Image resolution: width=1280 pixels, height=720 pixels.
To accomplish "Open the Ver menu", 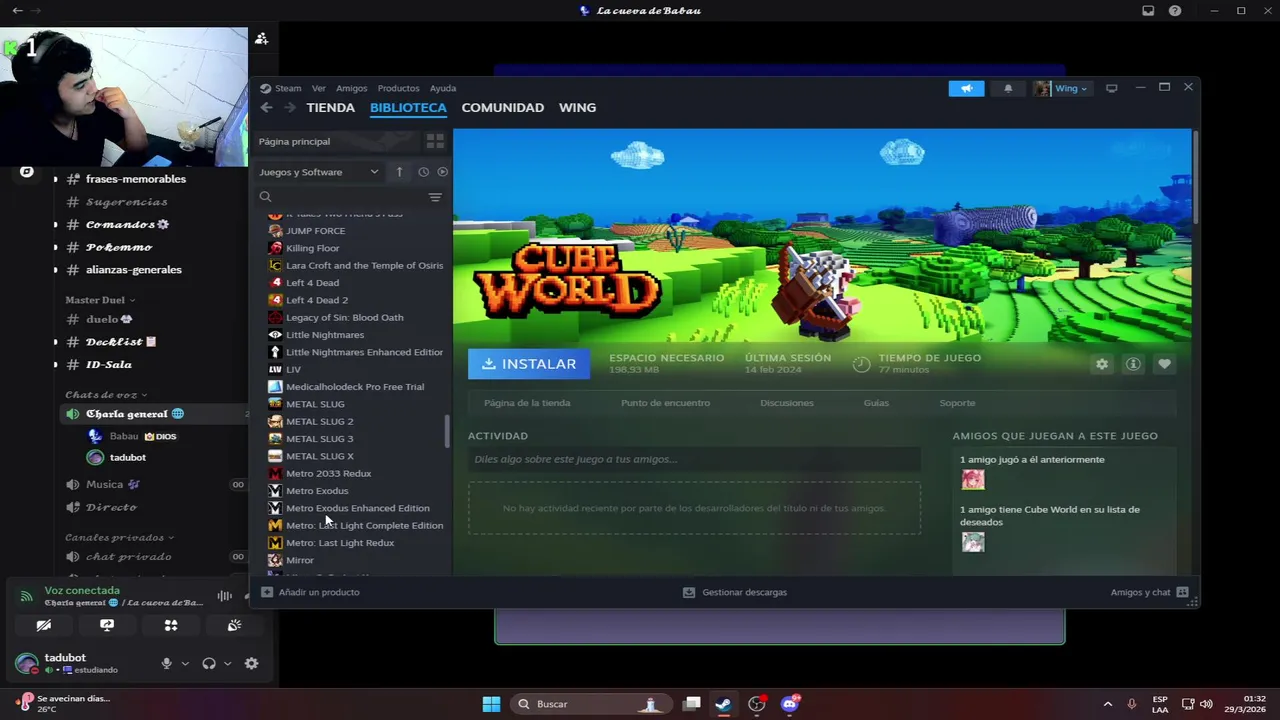I will [x=318, y=88].
